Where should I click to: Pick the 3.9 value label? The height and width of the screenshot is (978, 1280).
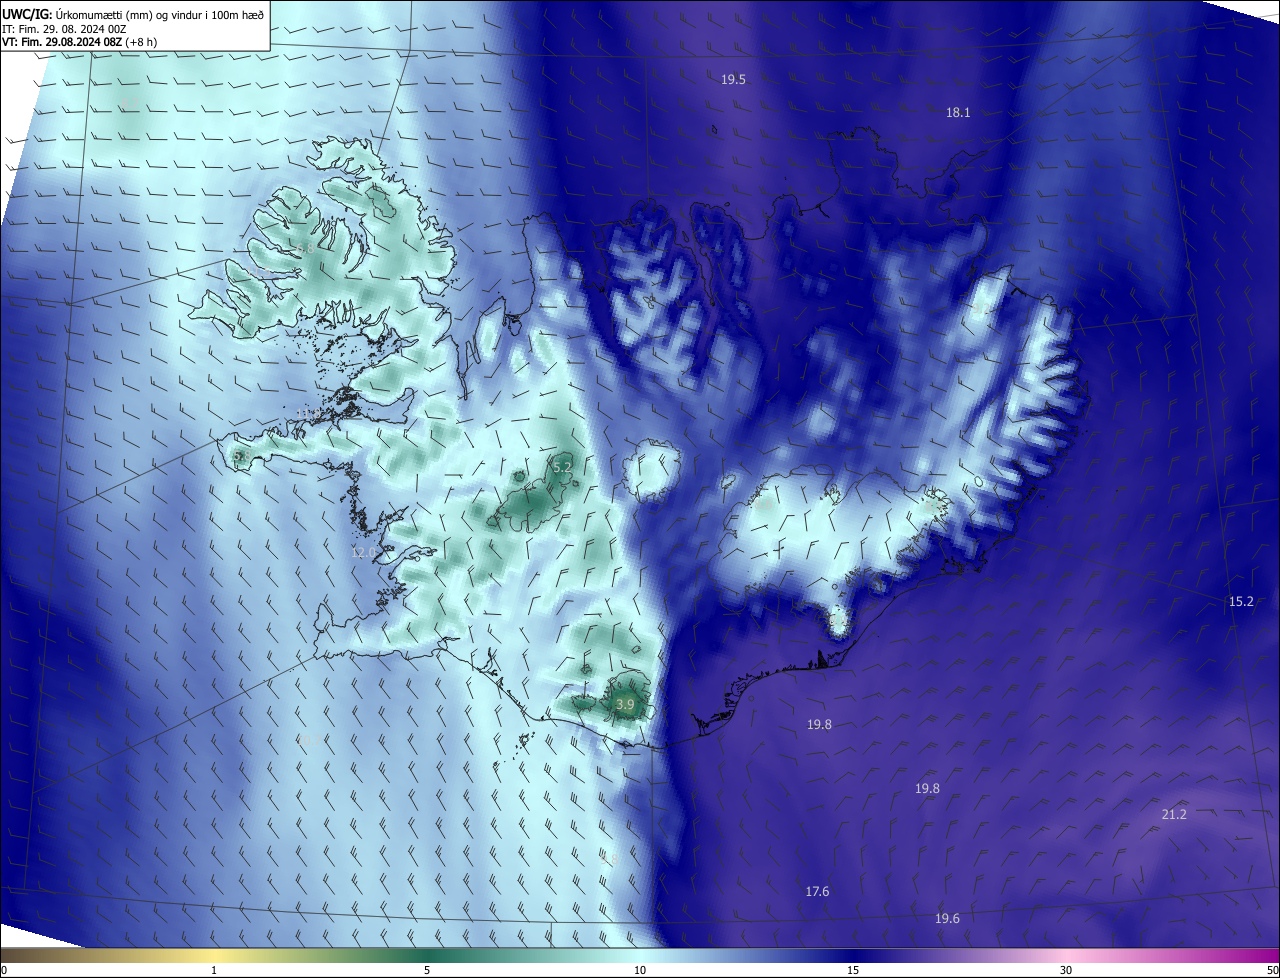625,705
